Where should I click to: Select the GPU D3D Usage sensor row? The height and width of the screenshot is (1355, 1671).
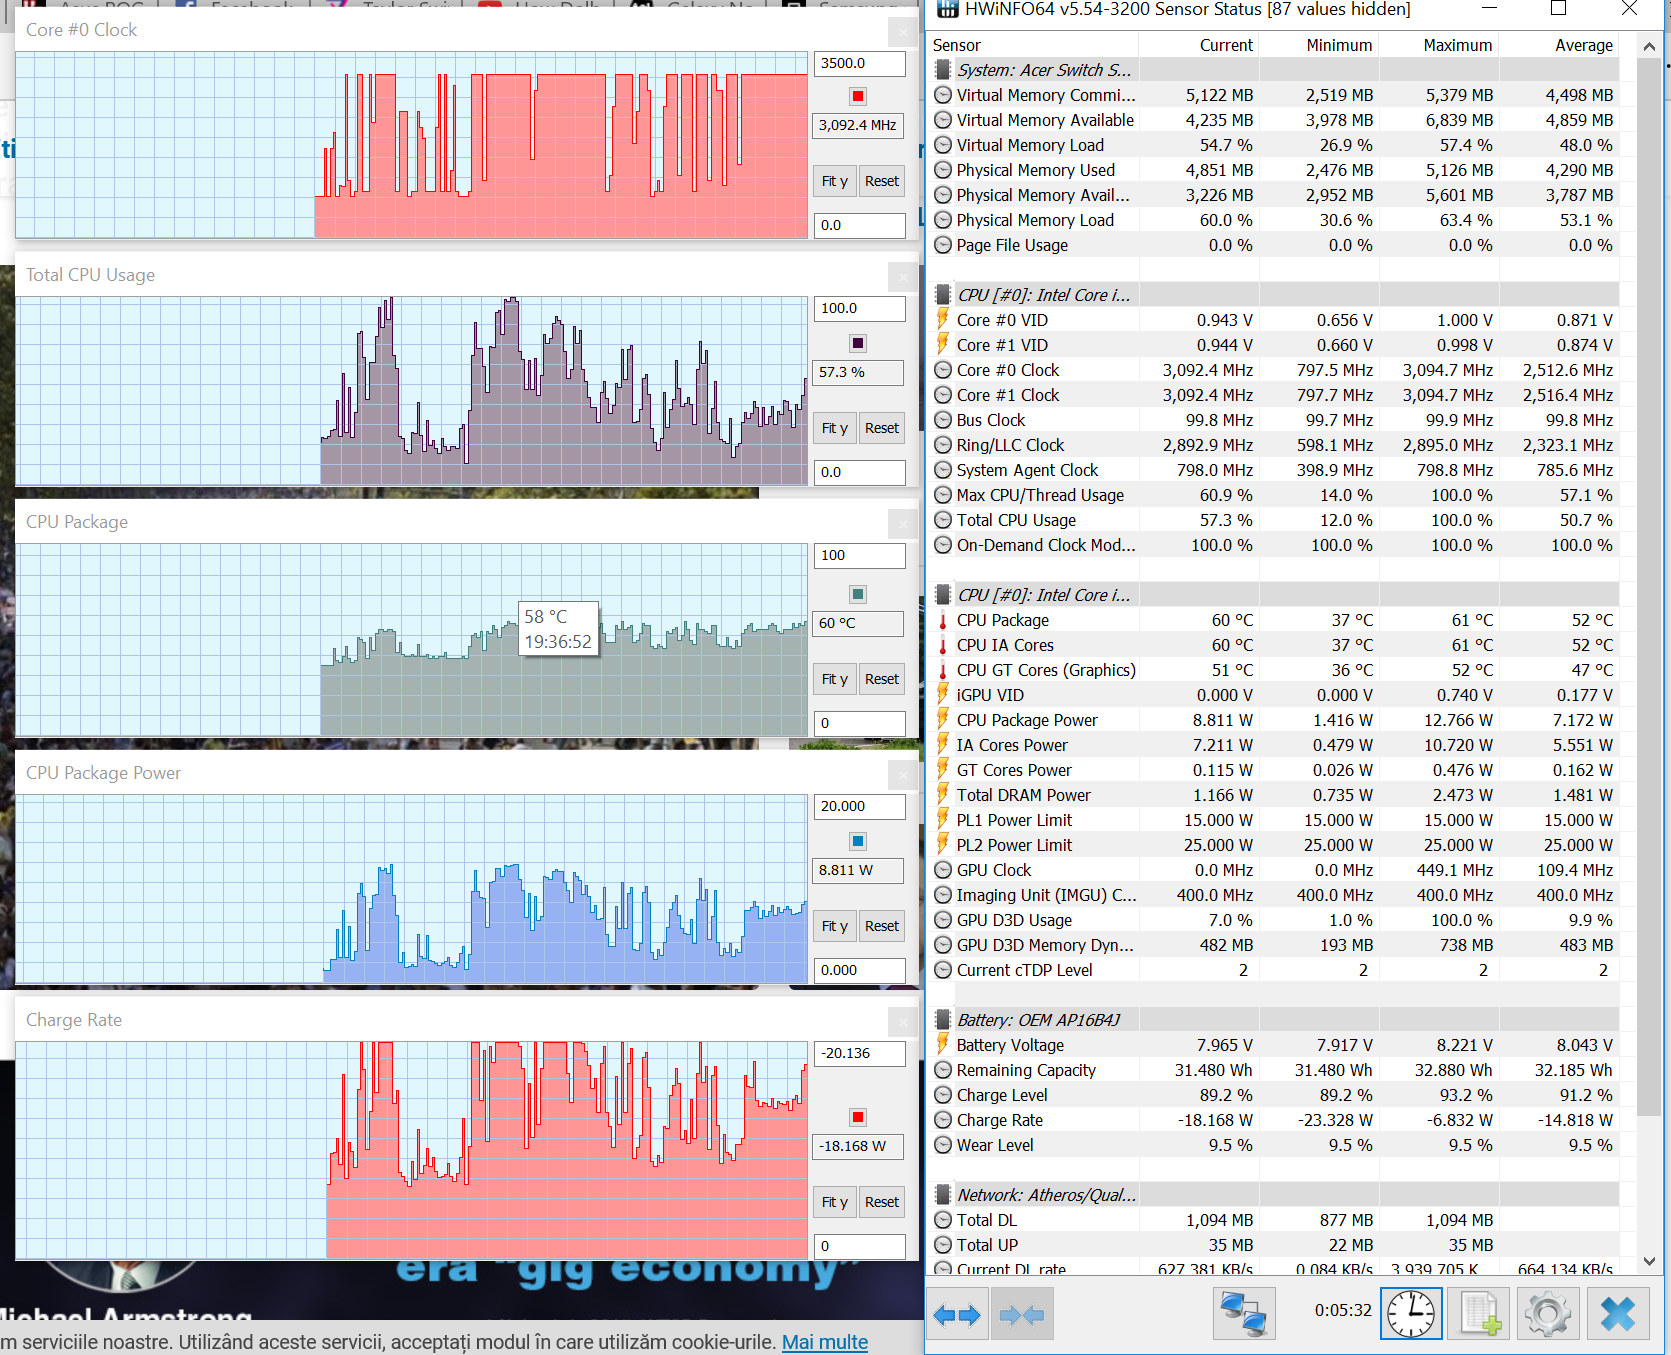(x=1274, y=920)
